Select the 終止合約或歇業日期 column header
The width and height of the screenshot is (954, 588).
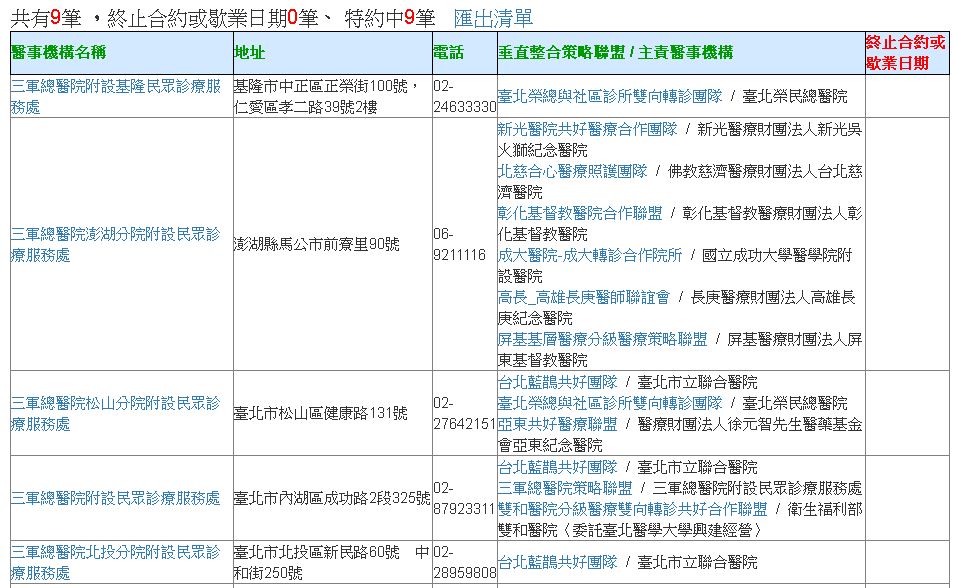pos(907,53)
